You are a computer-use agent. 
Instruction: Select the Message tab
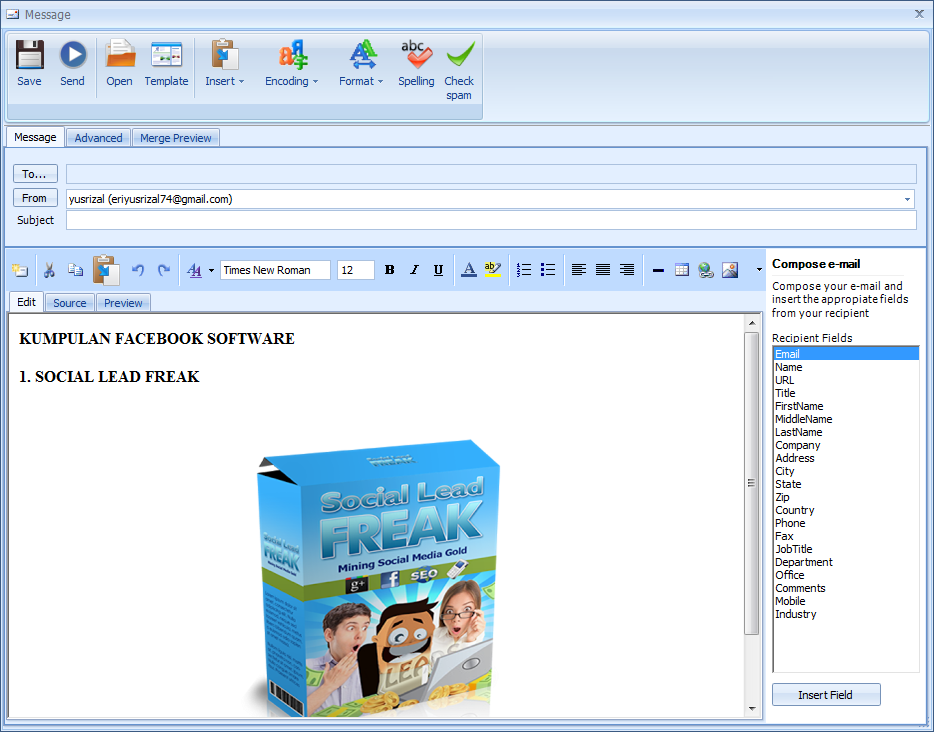pyautogui.click(x=35, y=137)
